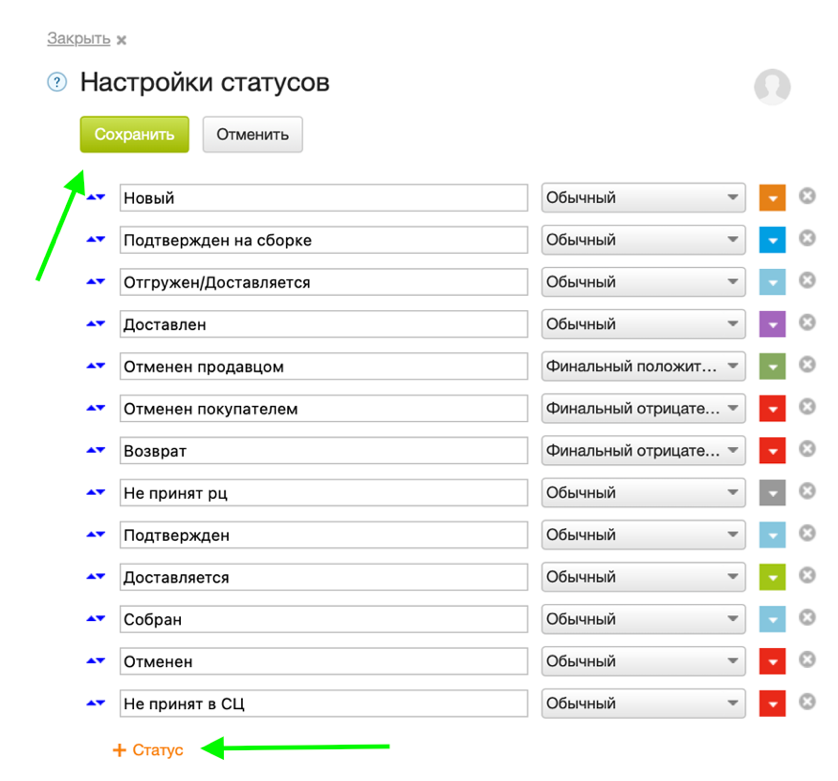Delete the Не принят в СЦ status

(807, 703)
